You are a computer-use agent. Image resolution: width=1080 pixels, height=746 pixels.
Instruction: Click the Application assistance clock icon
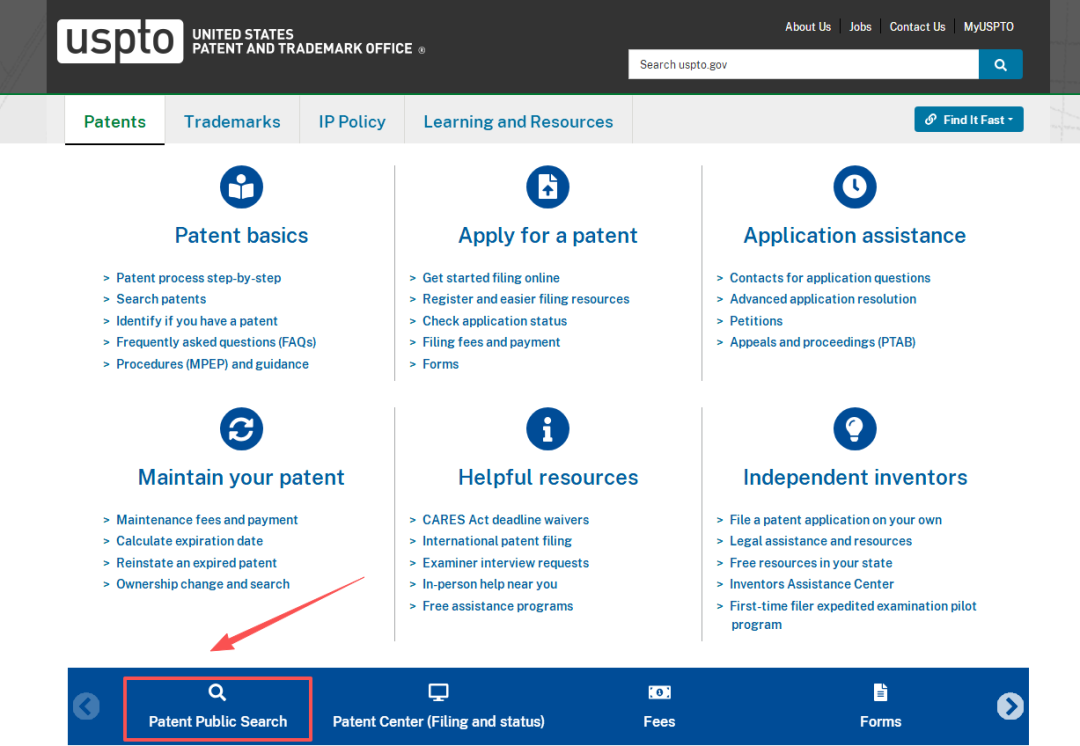coord(855,187)
